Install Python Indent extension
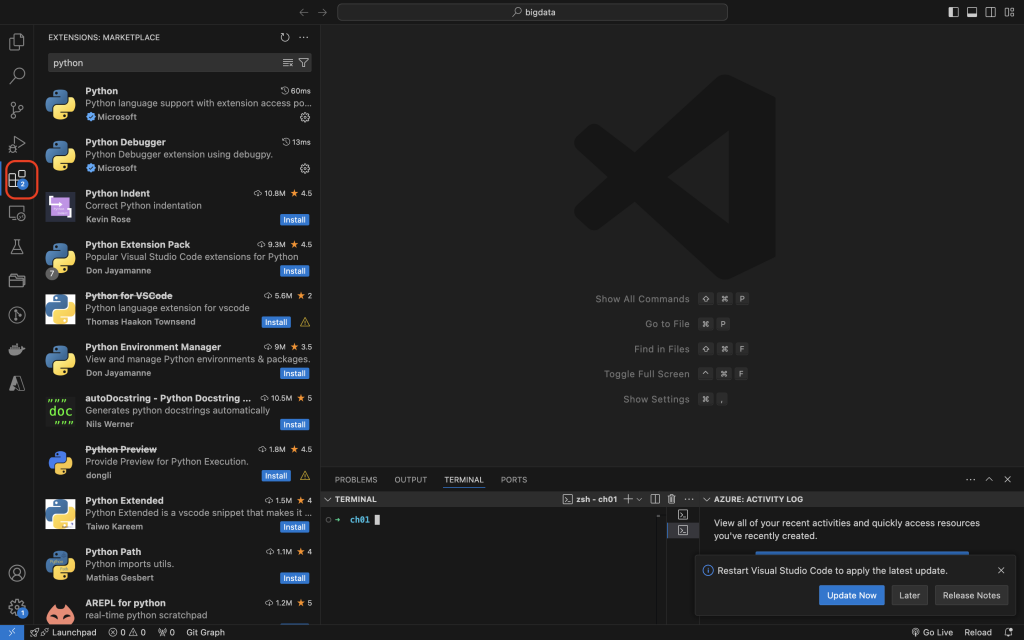This screenshot has width=1024, height=640. point(295,220)
